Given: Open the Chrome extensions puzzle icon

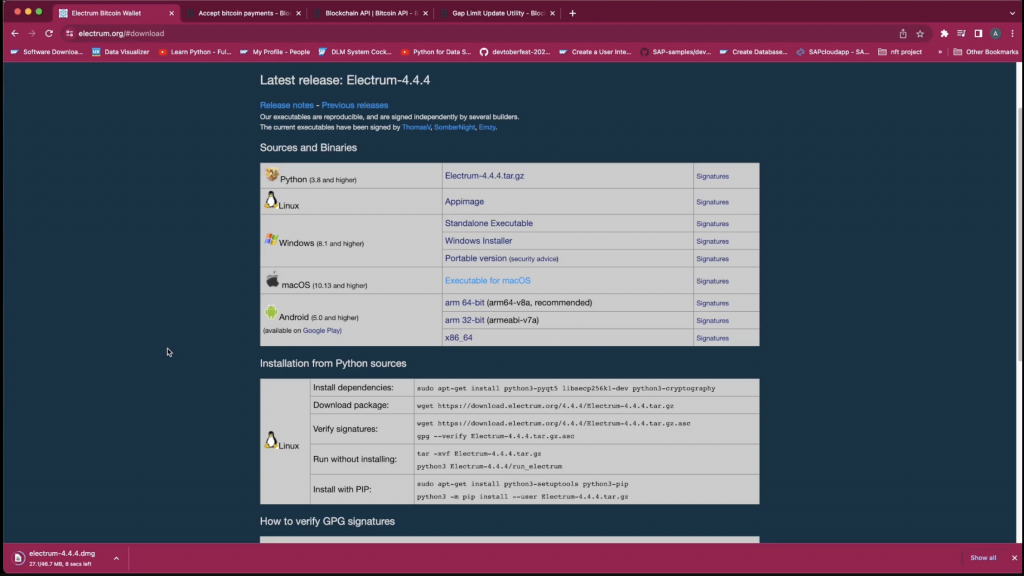Looking at the screenshot, I should (x=944, y=33).
